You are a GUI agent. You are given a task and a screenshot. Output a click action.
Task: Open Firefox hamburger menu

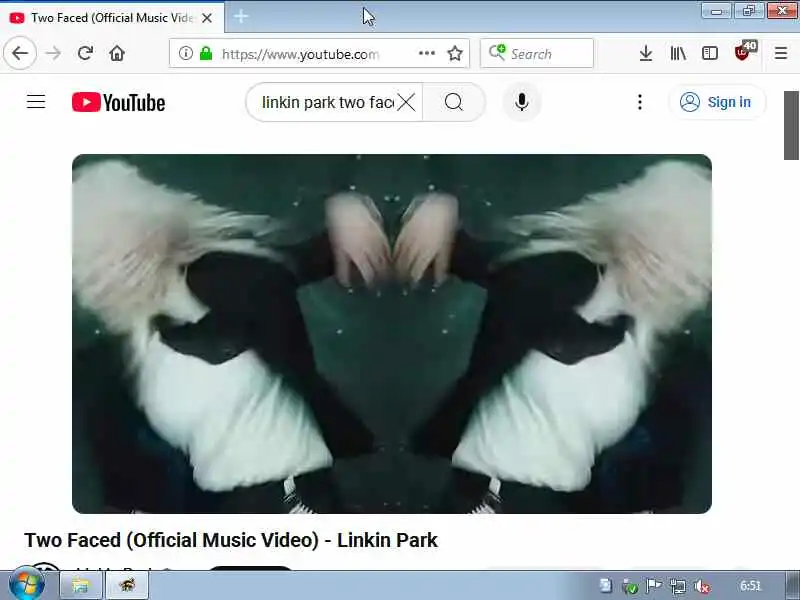[781, 53]
